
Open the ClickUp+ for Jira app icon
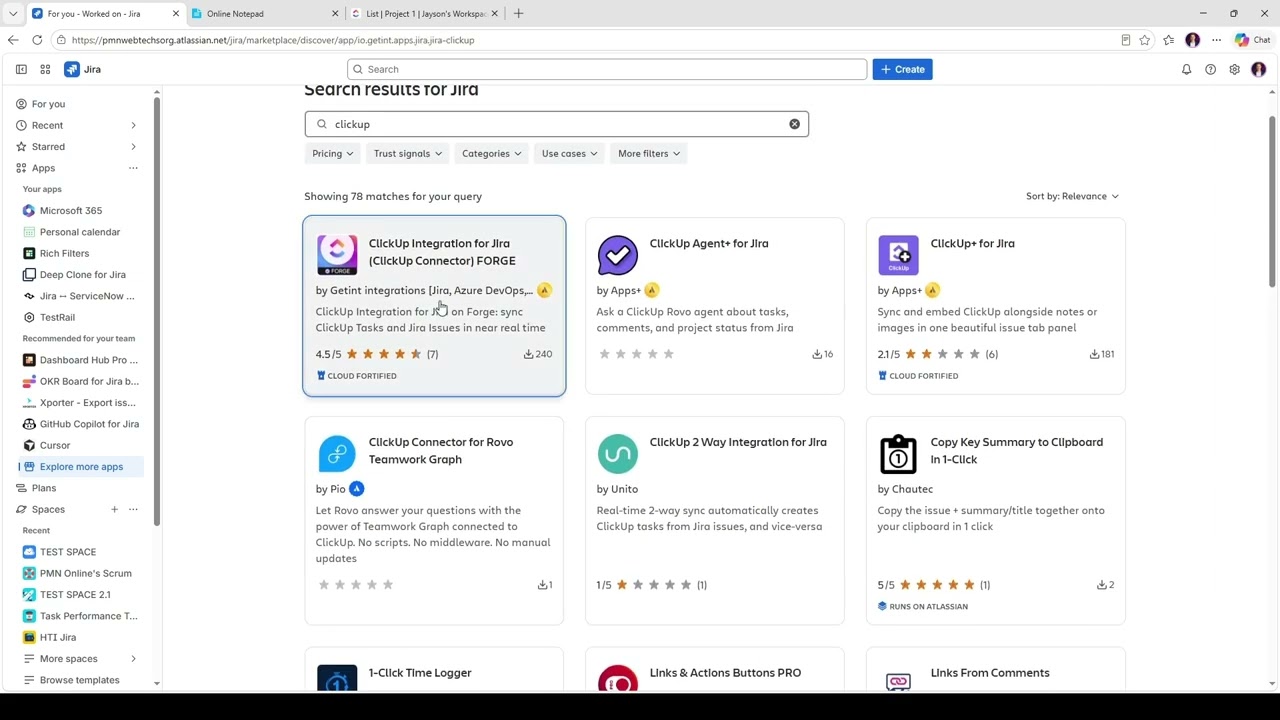click(898, 255)
